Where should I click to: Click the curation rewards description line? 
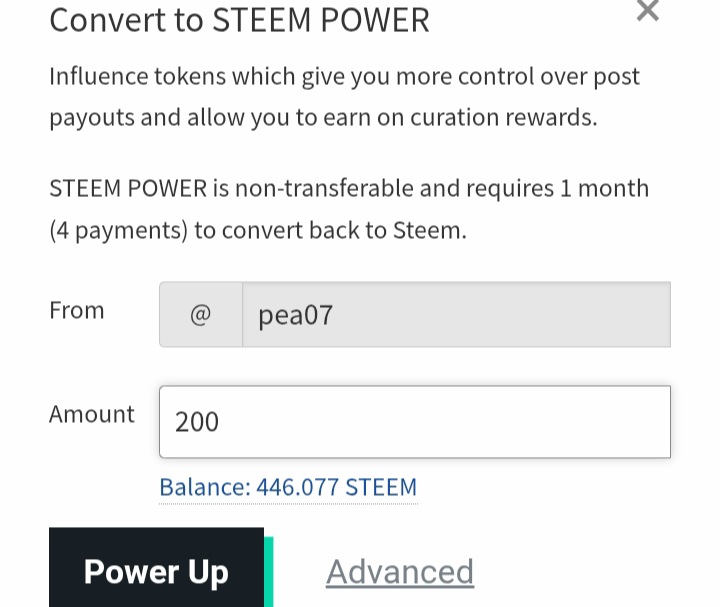pyautogui.click(x=323, y=118)
